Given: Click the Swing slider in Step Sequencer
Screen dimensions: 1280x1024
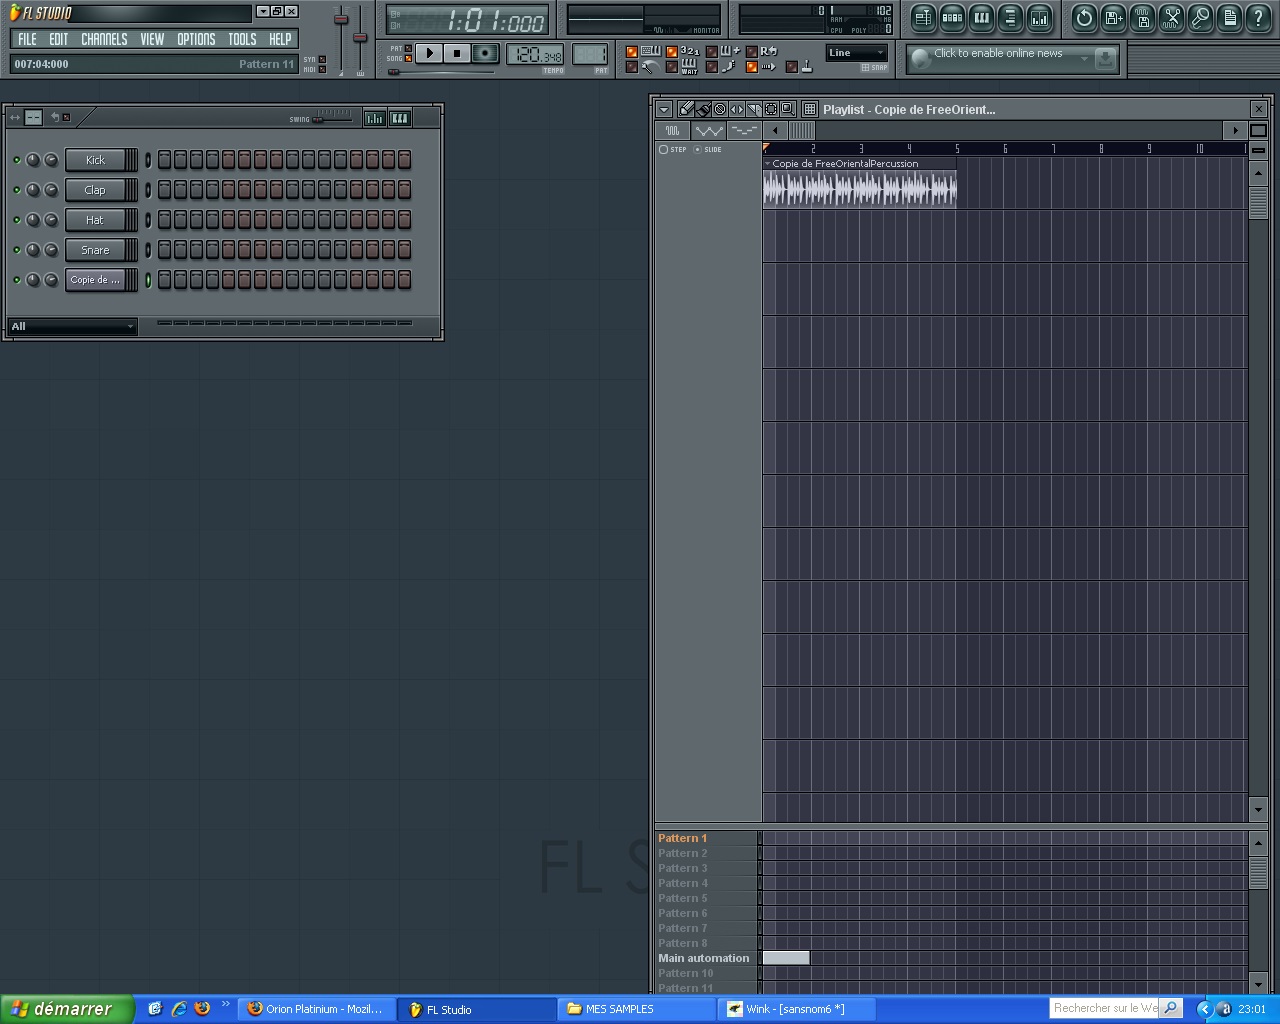Looking at the screenshot, I should point(332,119).
